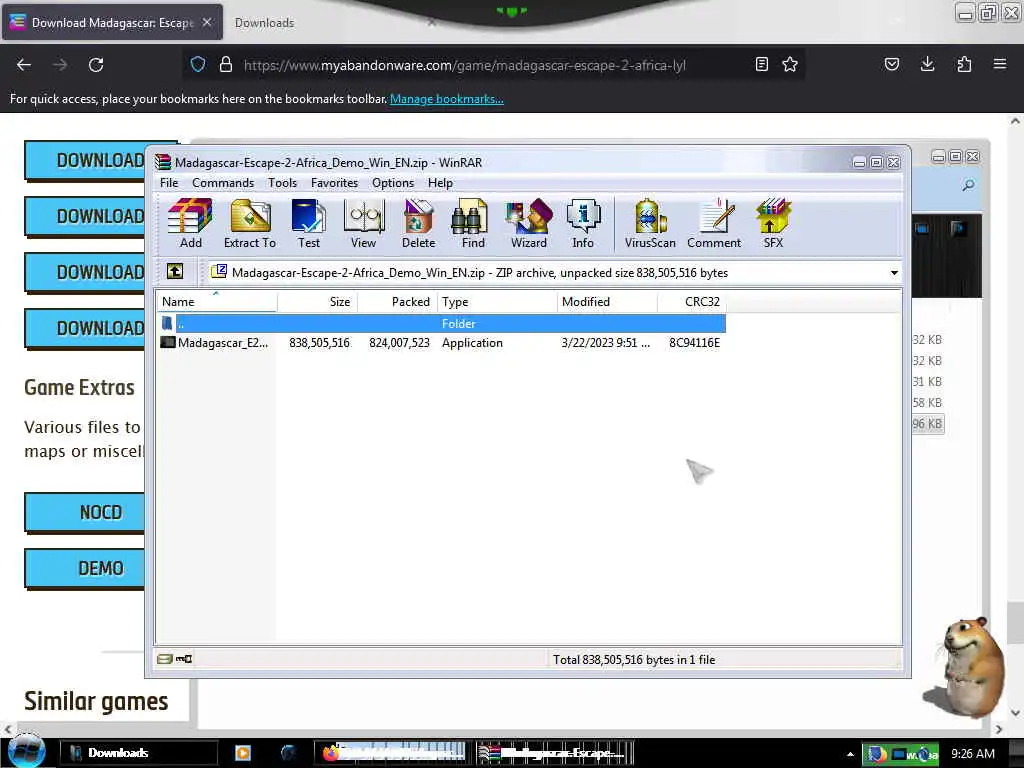Open the Favorites menu
The image size is (1024, 768).
pyautogui.click(x=334, y=183)
